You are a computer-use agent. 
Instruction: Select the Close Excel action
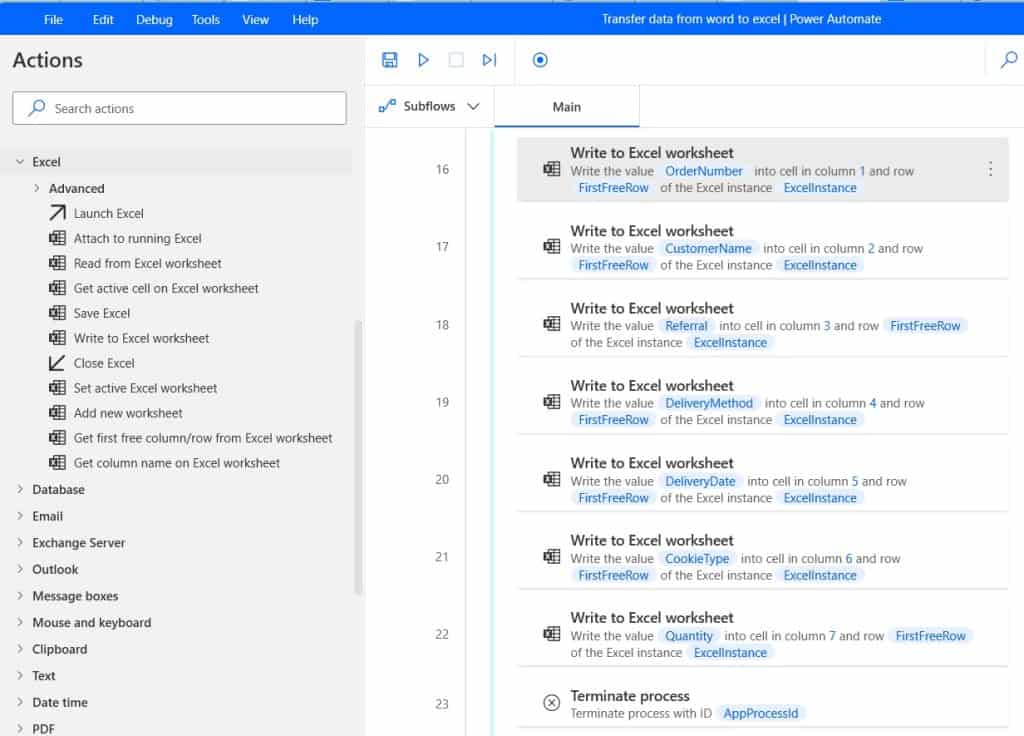click(104, 363)
